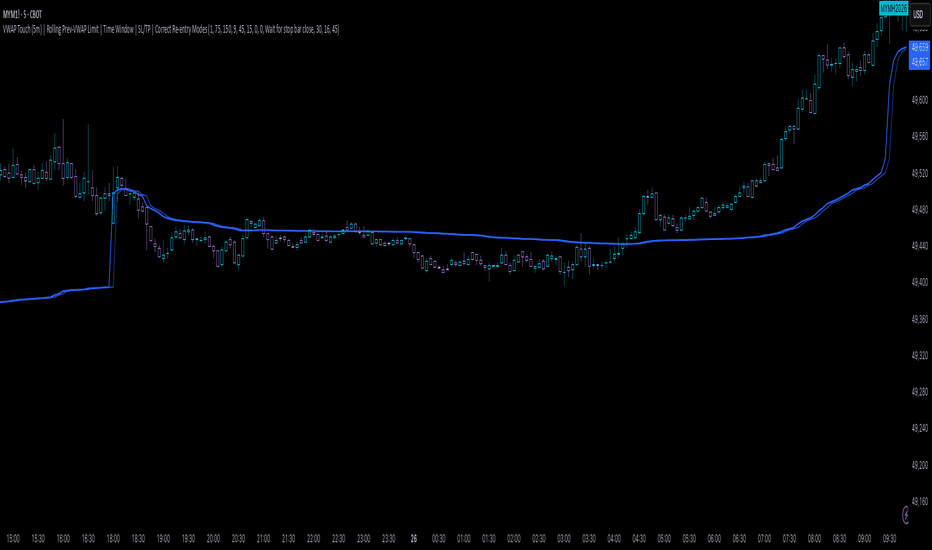932x550 pixels.
Task: Click the MYM1! · 5 · CBOT symbol title
Action: click(22, 14)
